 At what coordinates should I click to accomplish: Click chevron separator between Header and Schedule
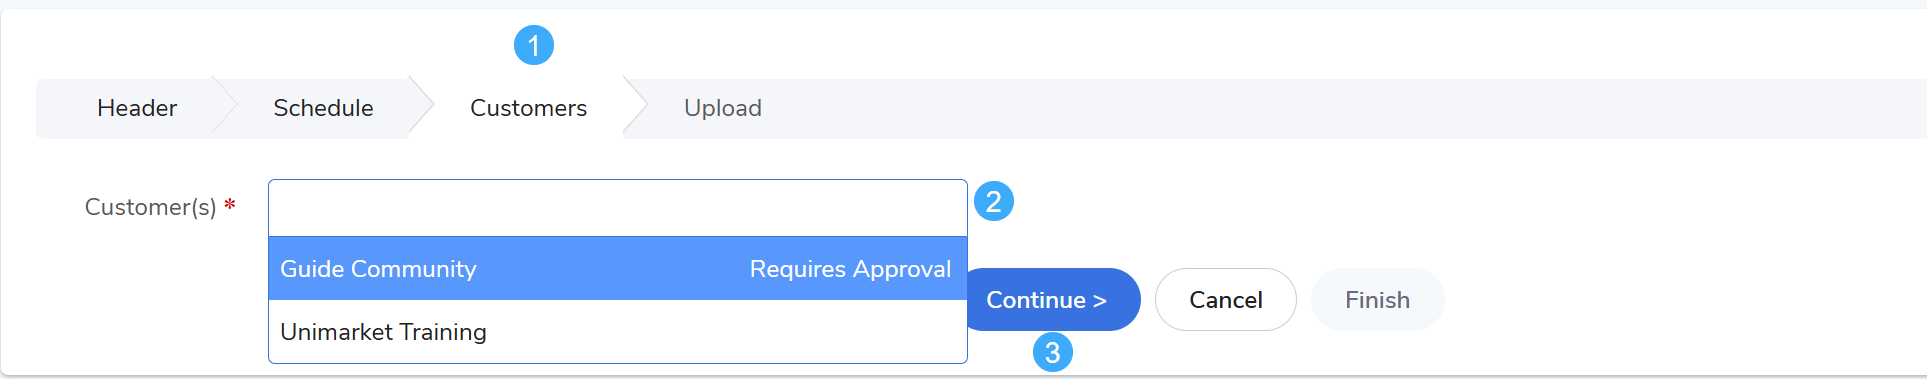coord(224,108)
